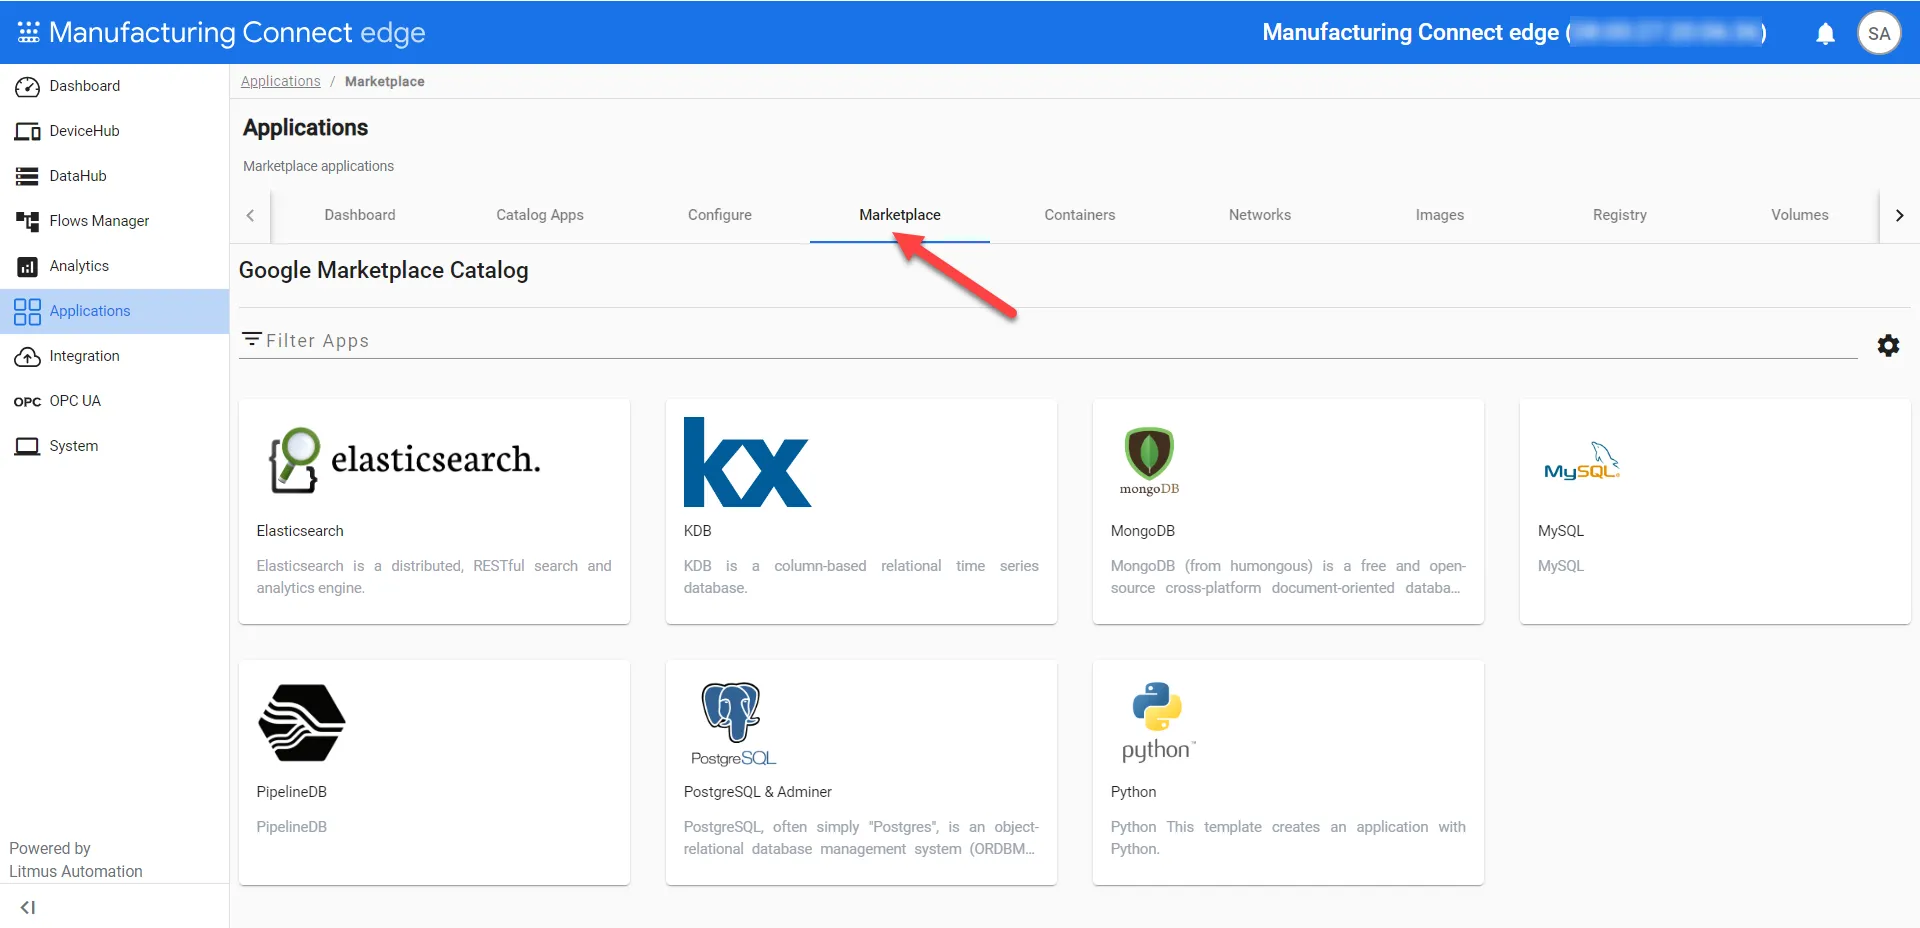
Task: Click the Dashboard gauge icon in sidebar
Action: coord(27,87)
